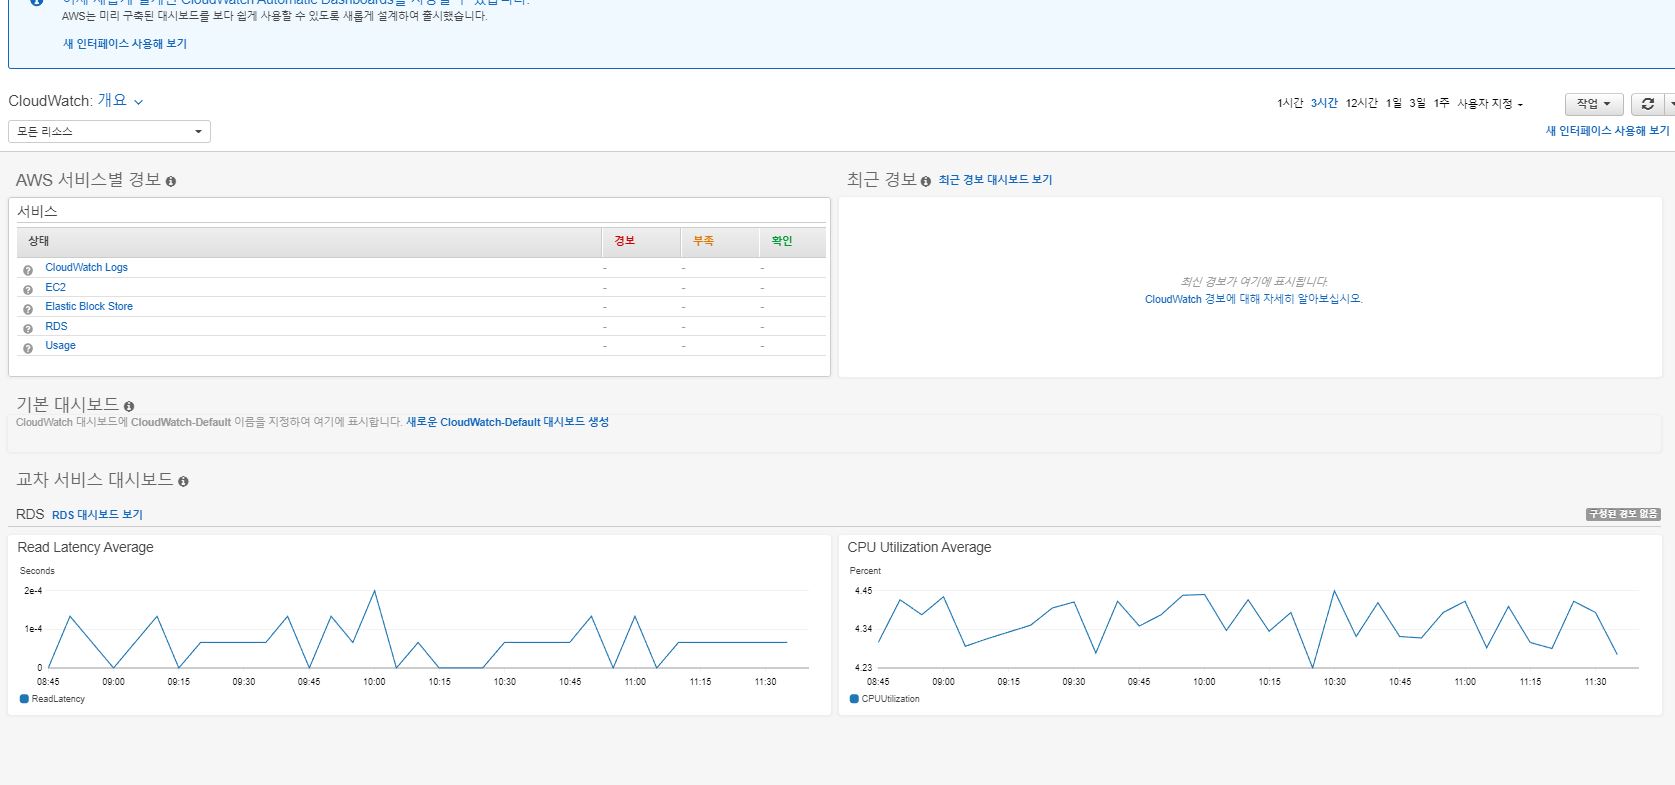Open 최근 경보 대시보드 보기 link

pyautogui.click(x=995, y=180)
